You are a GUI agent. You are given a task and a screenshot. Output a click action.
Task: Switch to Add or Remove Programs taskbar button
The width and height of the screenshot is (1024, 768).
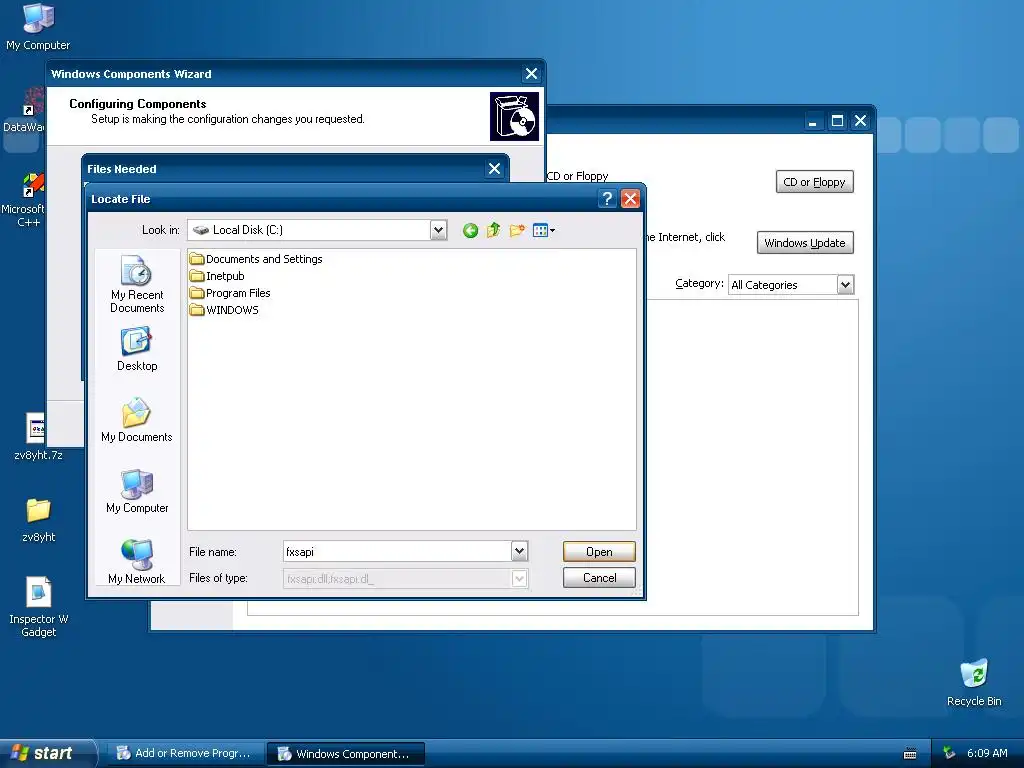click(x=185, y=754)
